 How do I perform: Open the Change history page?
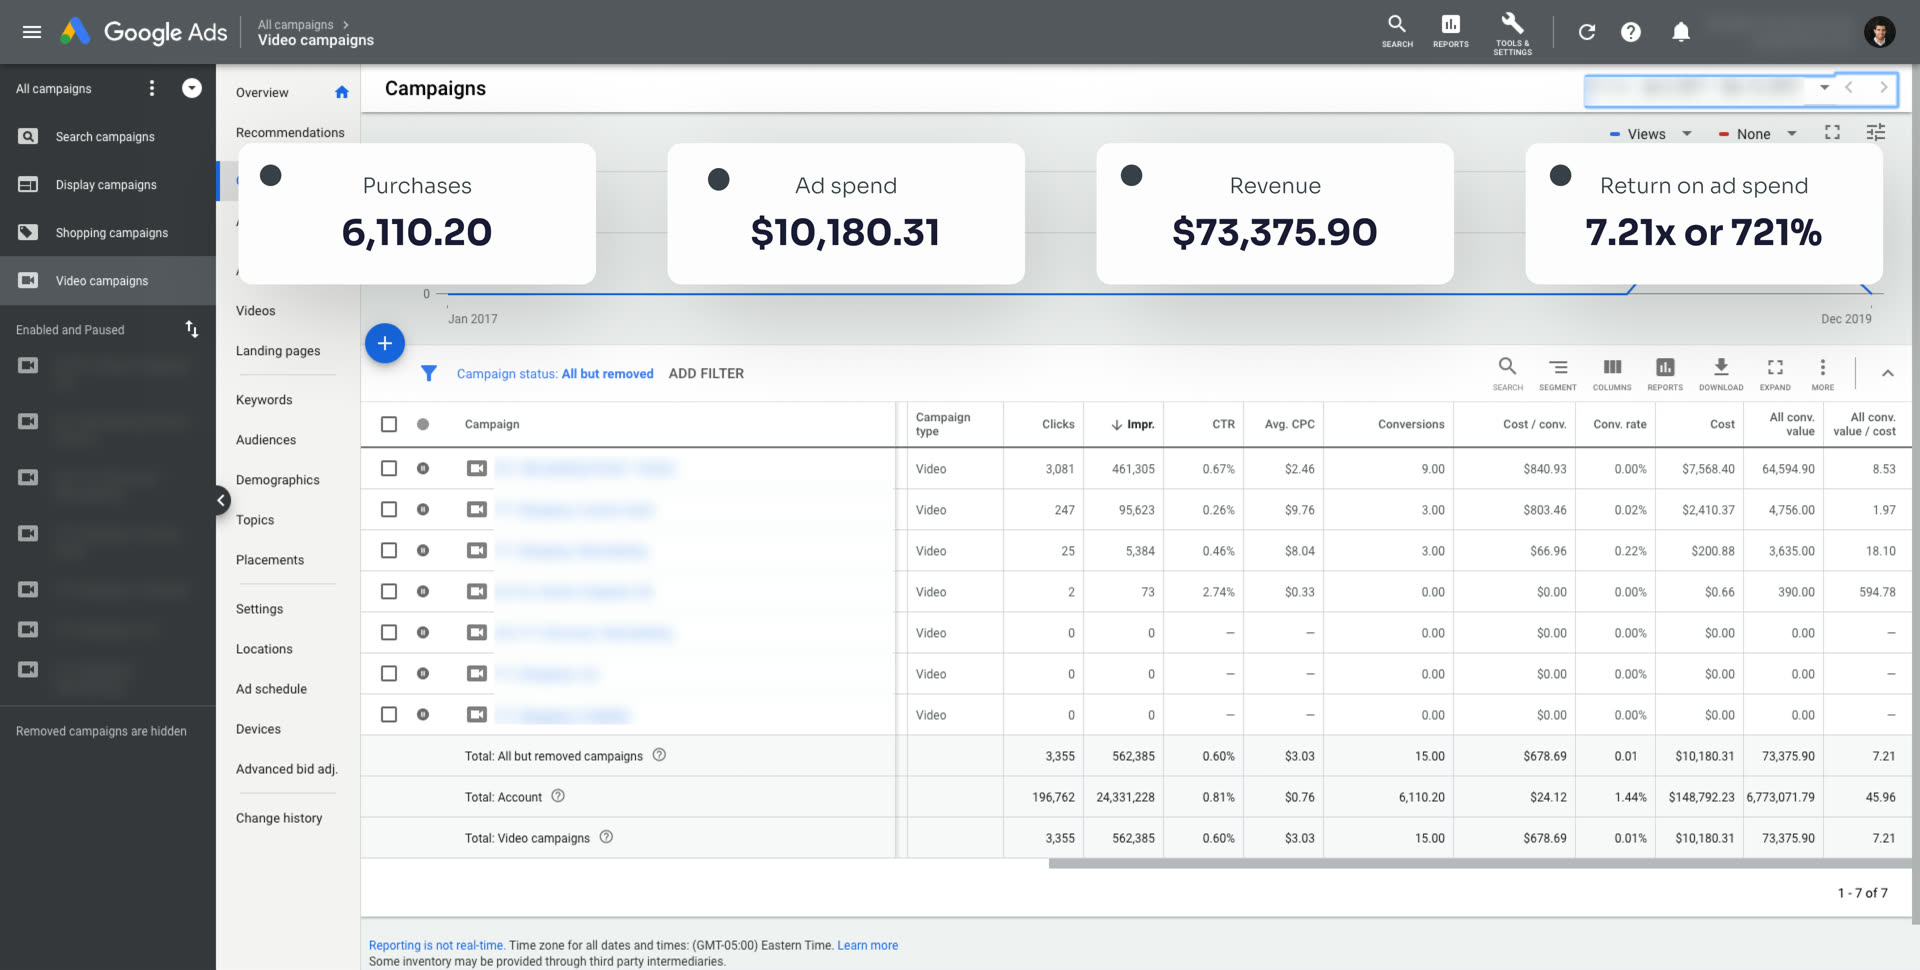coord(279,817)
